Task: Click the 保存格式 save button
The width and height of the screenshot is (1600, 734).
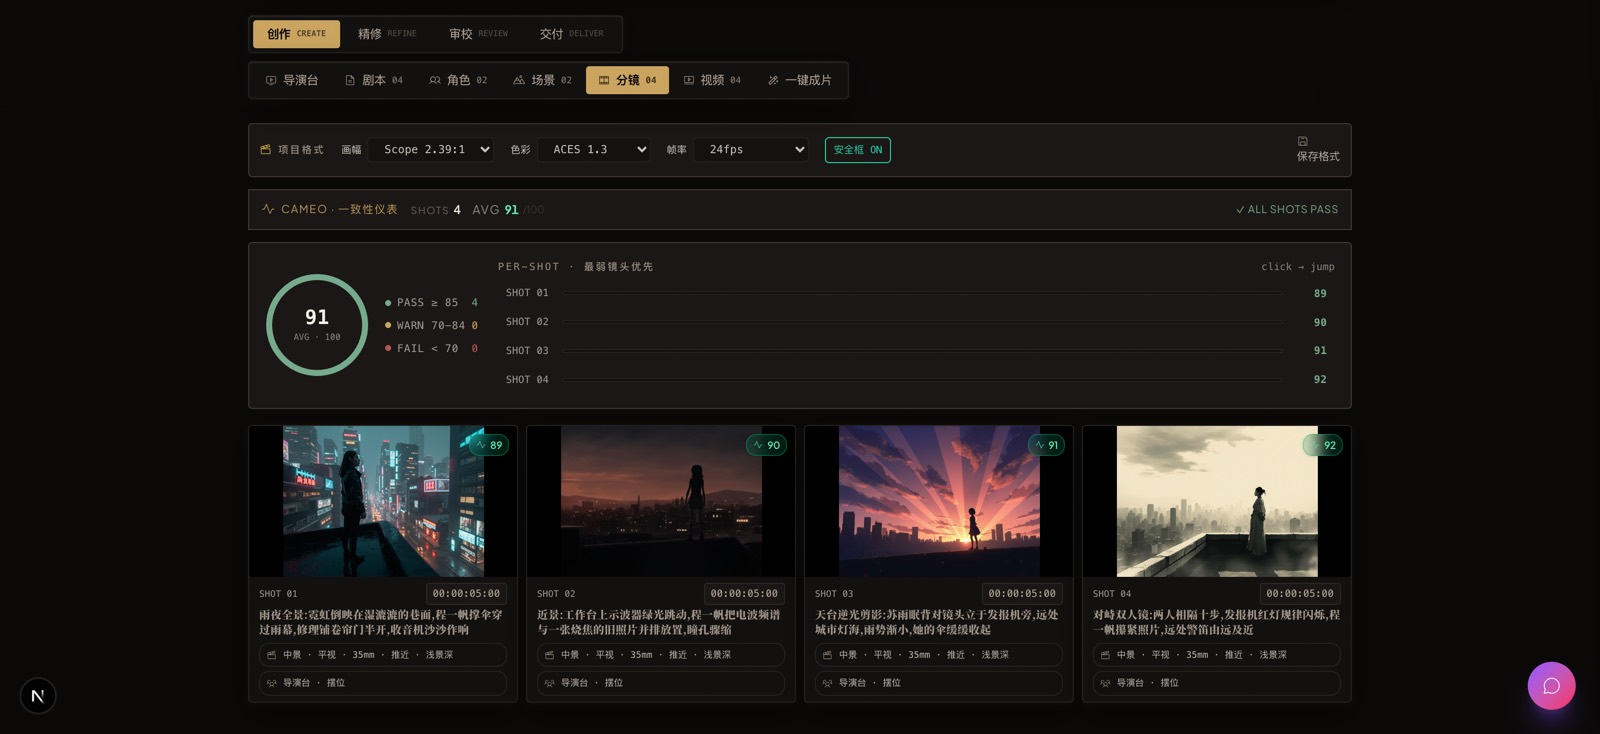Action: pos(1318,150)
